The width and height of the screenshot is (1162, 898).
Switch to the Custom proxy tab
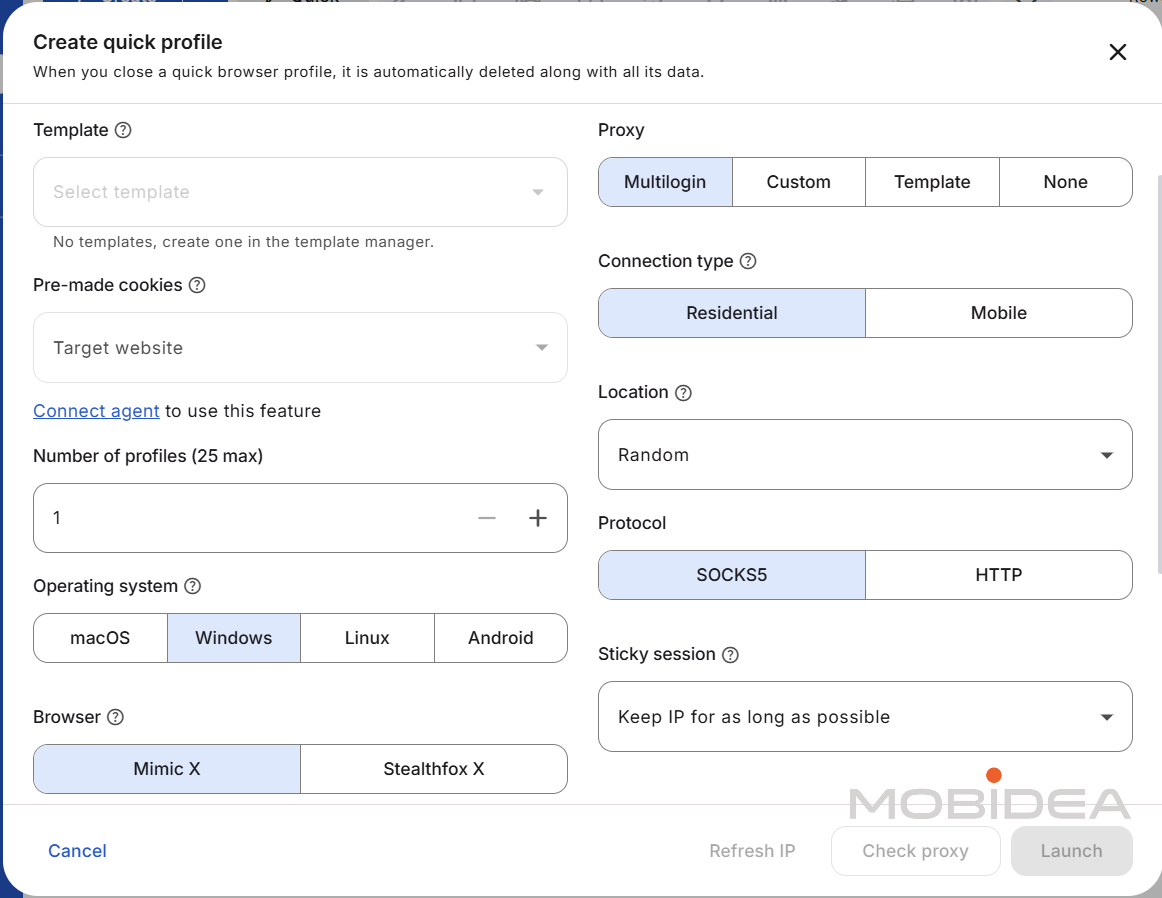pyautogui.click(x=798, y=182)
